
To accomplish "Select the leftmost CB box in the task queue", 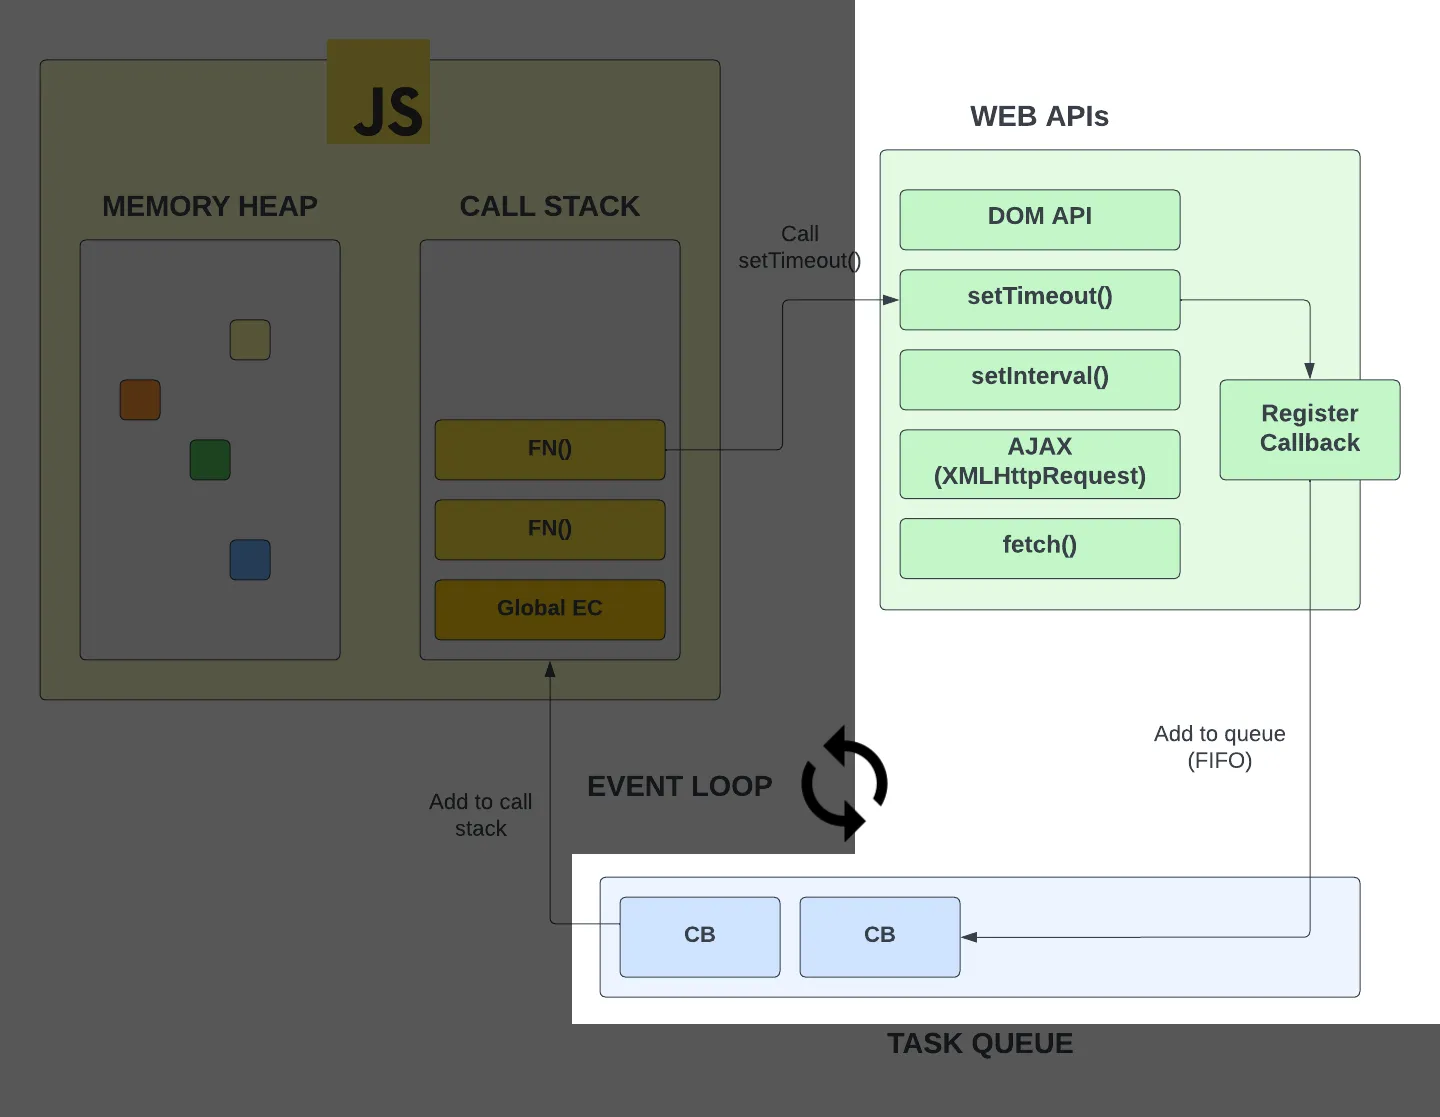I will pyautogui.click(x=699, y=936).
